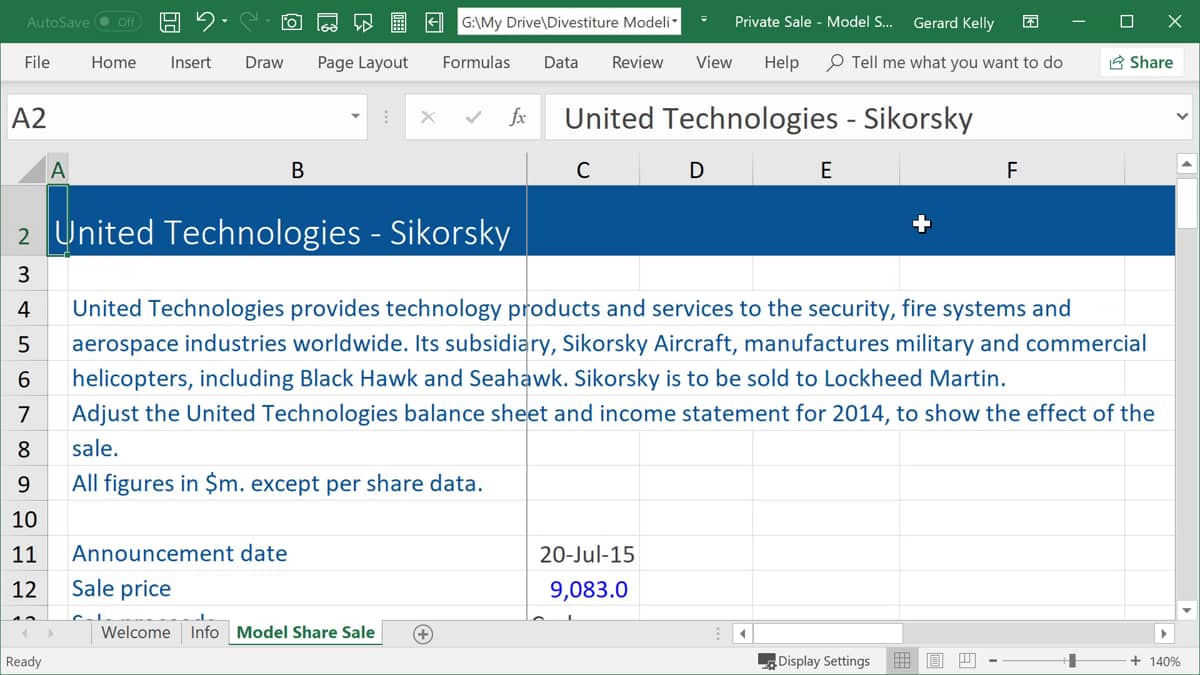Click the Share button
The image size is (1200, 675).
click(x=1141, y=62)
